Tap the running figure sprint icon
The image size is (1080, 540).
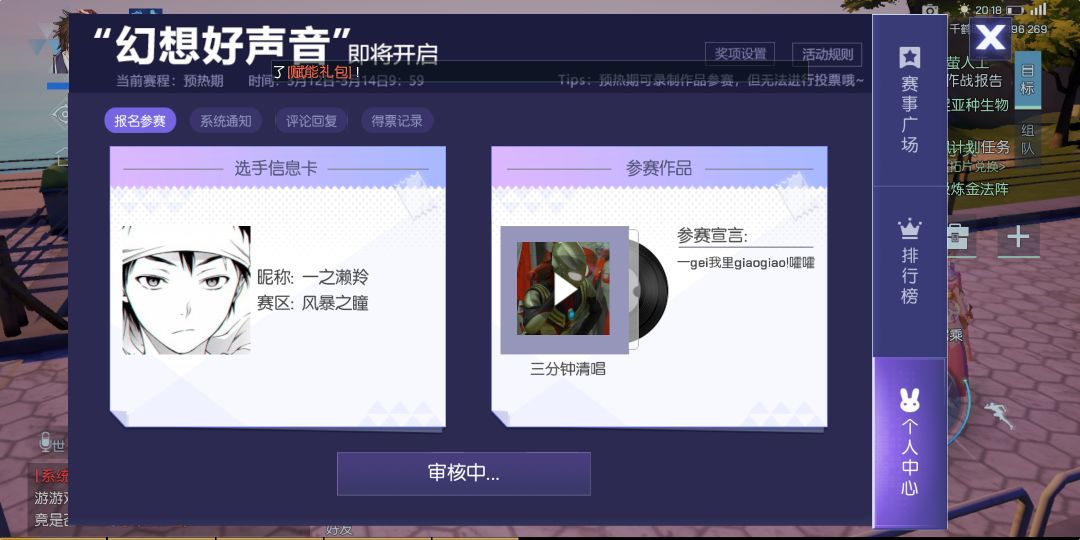[995, 415]
